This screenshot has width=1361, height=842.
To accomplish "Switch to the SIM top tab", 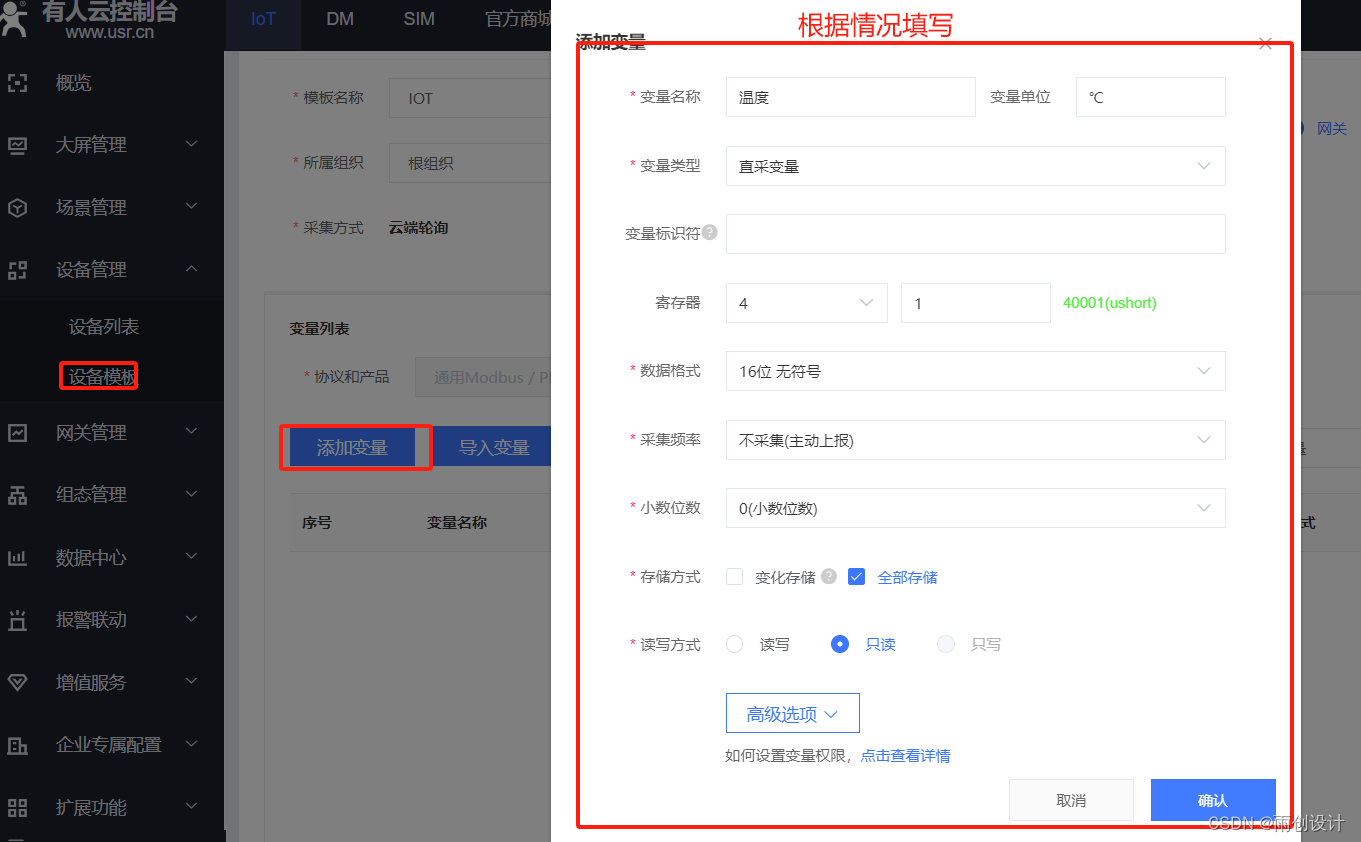I will coord(419,19).
